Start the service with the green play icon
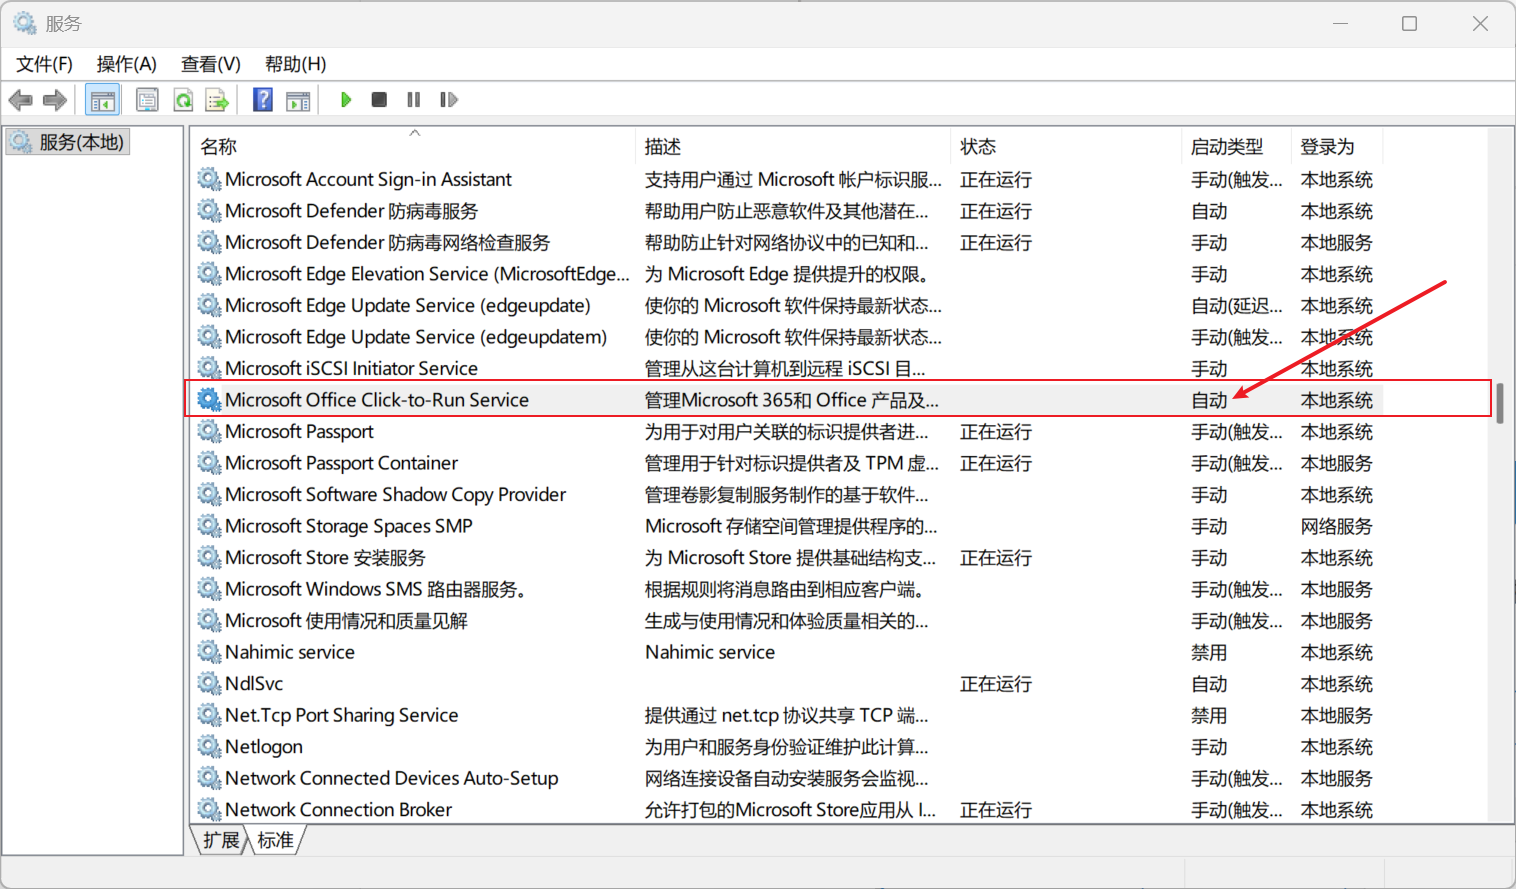The image size is (1516, 889). point(345,100)
